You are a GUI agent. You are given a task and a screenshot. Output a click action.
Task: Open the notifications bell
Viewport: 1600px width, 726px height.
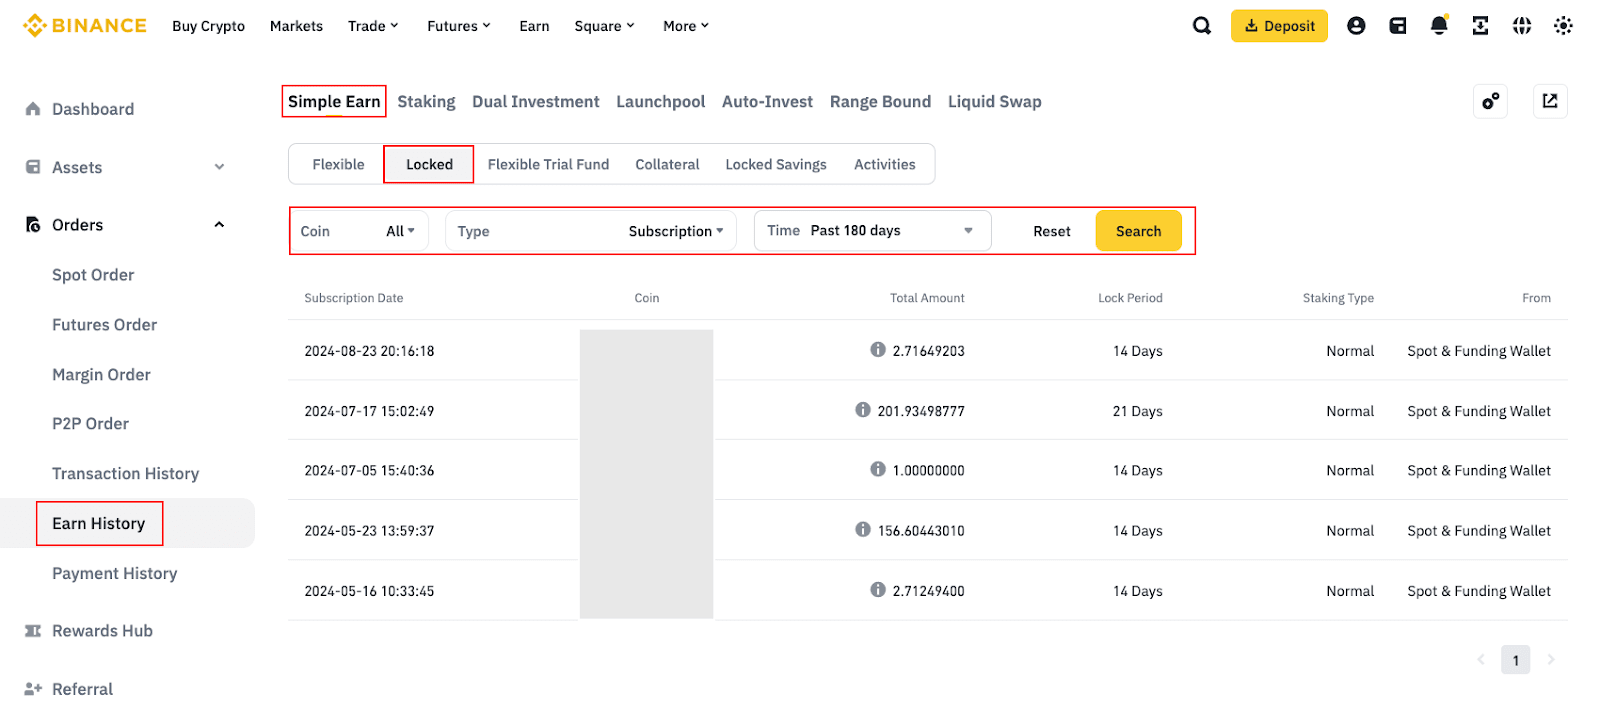[x=1439, y=26]
